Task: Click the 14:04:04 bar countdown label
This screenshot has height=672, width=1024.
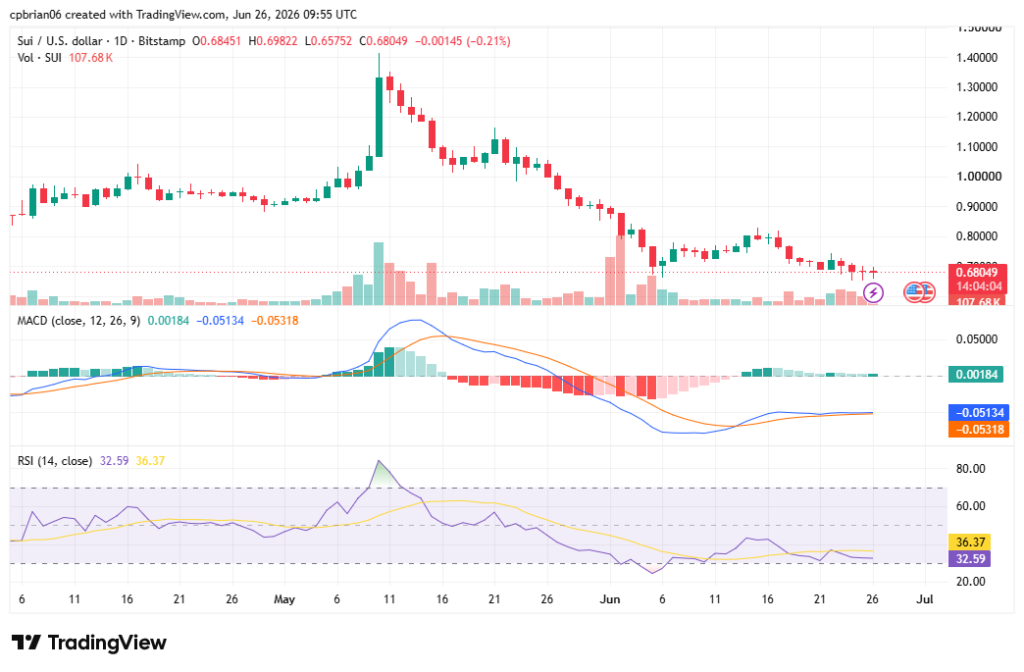Action: point(977,286)
